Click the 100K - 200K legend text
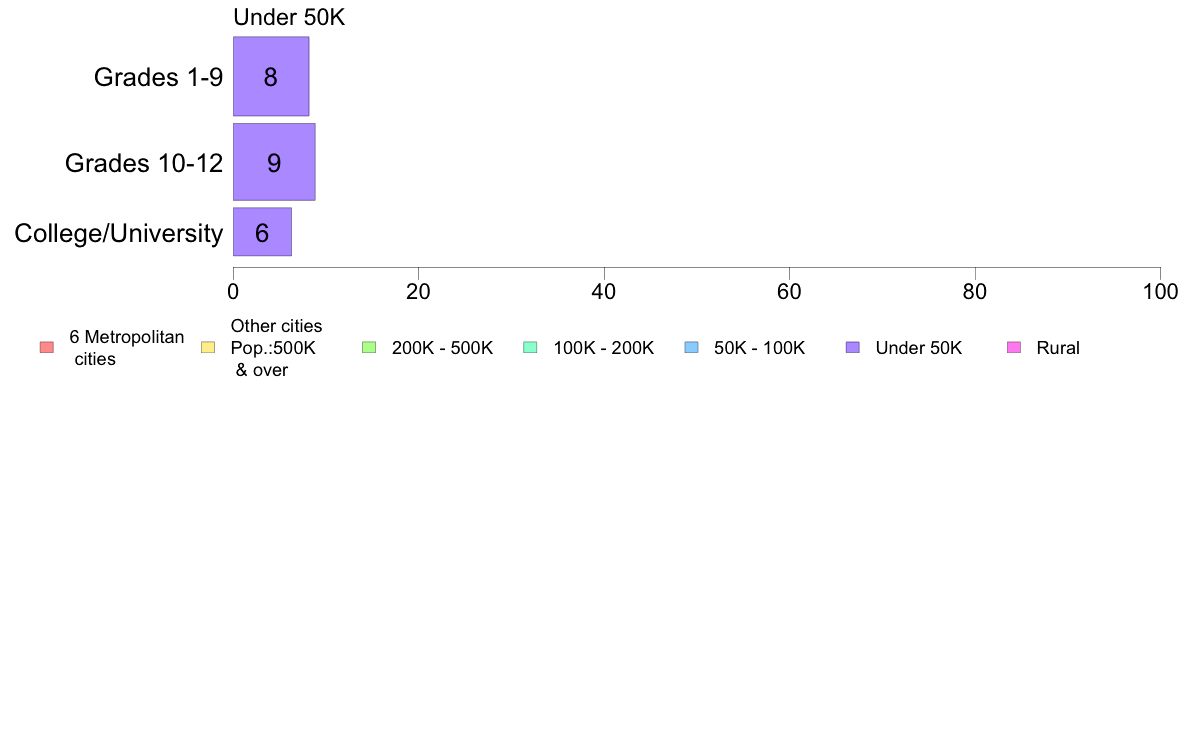 pos(603,348)
